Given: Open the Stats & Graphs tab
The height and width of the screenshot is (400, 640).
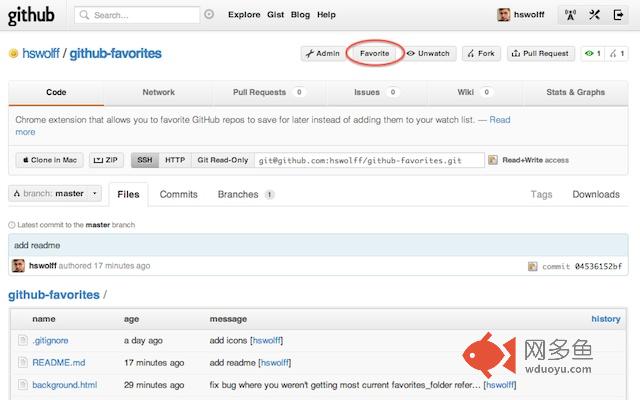Looking at the screenshot, I should pyautogui.click(x=575, y=93).
